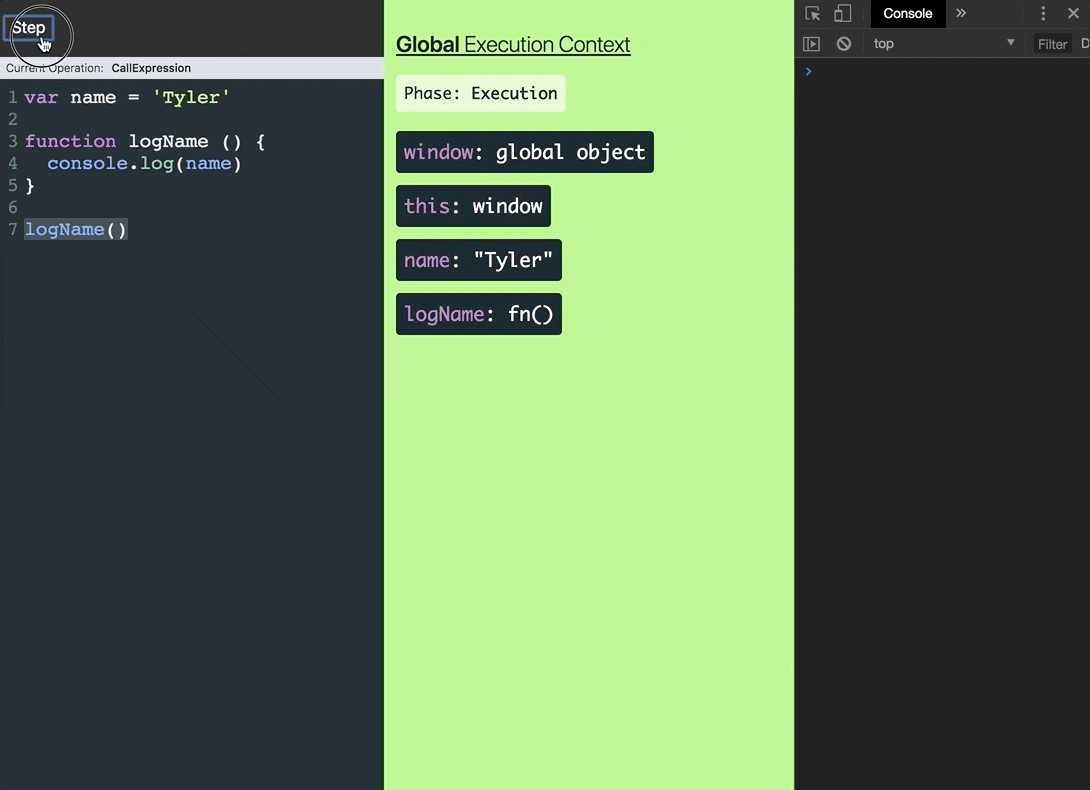Select the name: "Tyler" variable block

point(479,260)
